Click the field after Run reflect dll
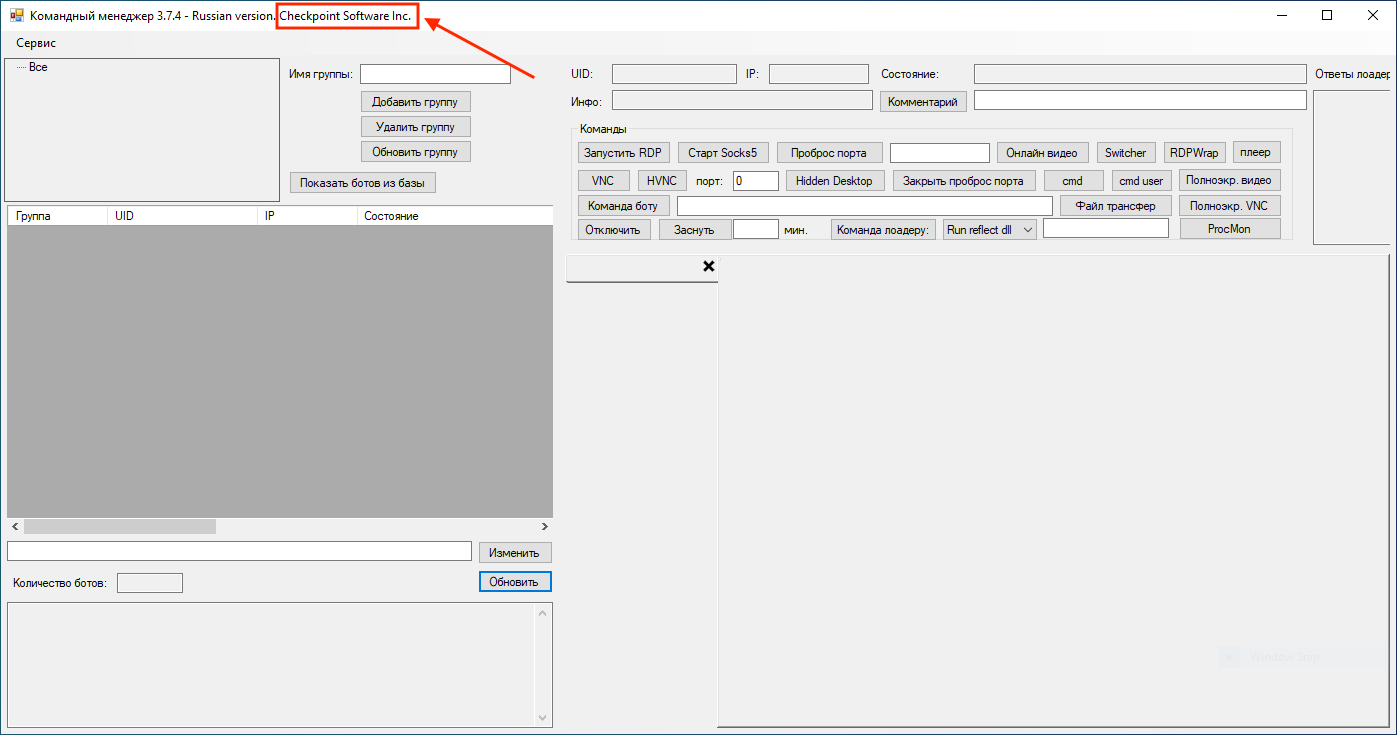 pos(1106,228)
